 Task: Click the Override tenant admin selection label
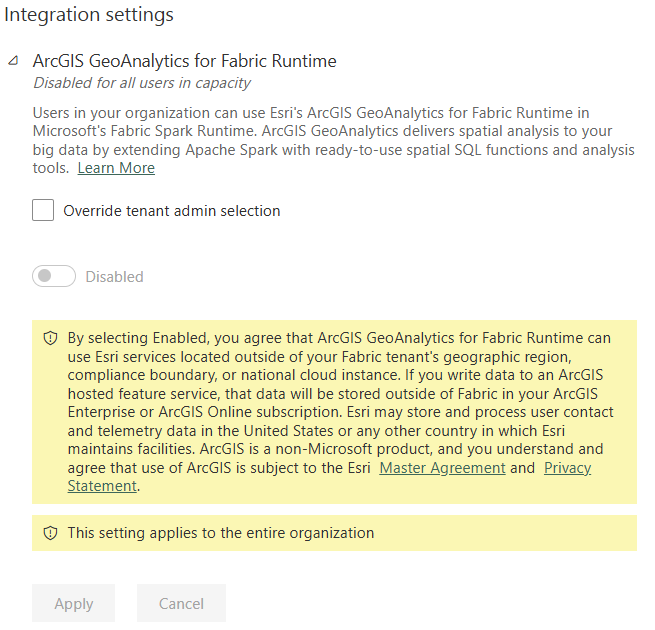pyautogui.click(x=172, y=211)
